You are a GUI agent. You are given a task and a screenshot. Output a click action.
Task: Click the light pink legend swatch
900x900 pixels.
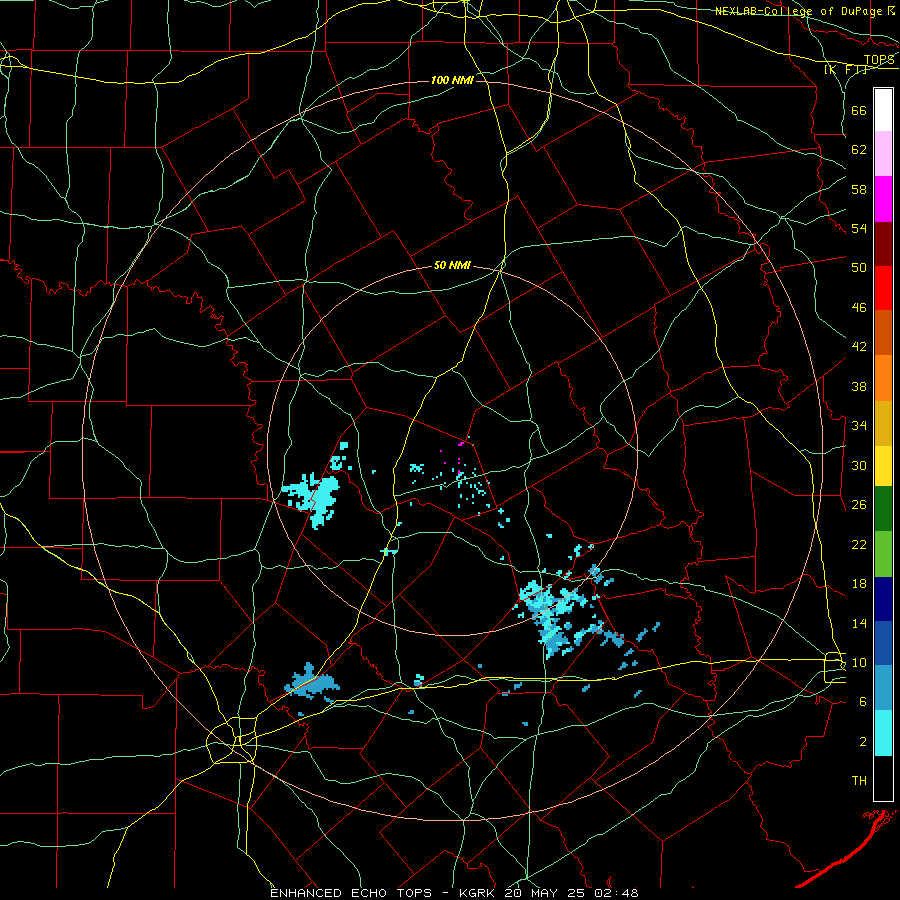[x=883, y=153]
